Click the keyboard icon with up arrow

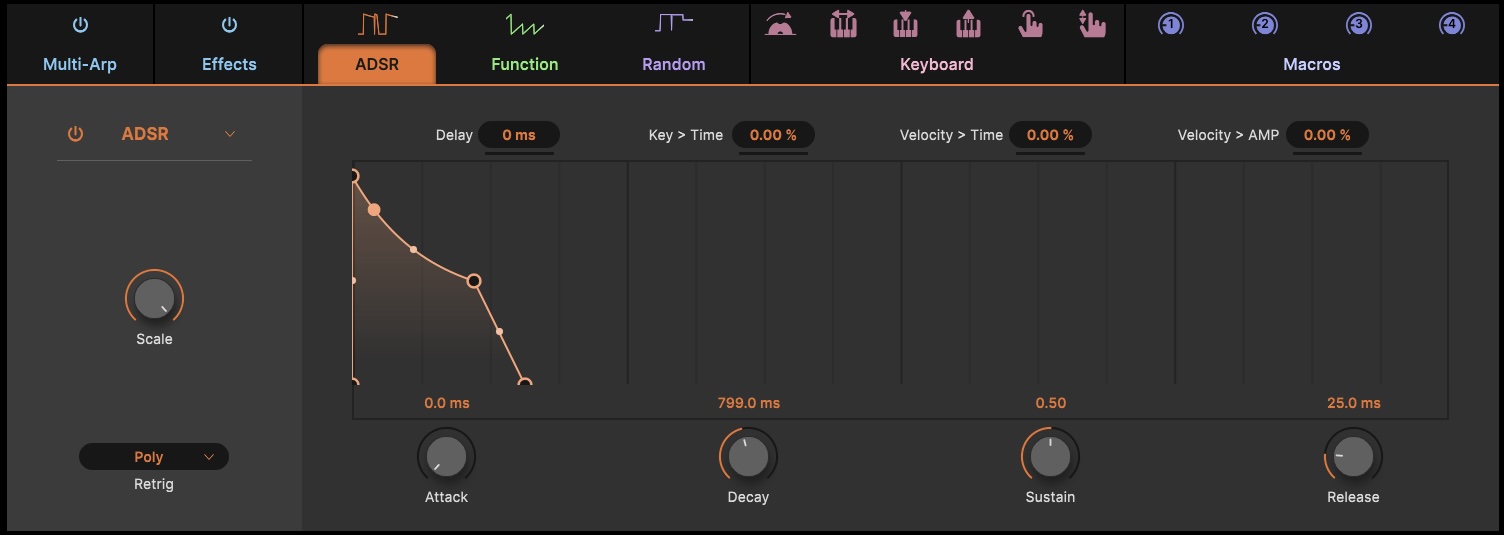pyautogui.click(x=968, y=23)
